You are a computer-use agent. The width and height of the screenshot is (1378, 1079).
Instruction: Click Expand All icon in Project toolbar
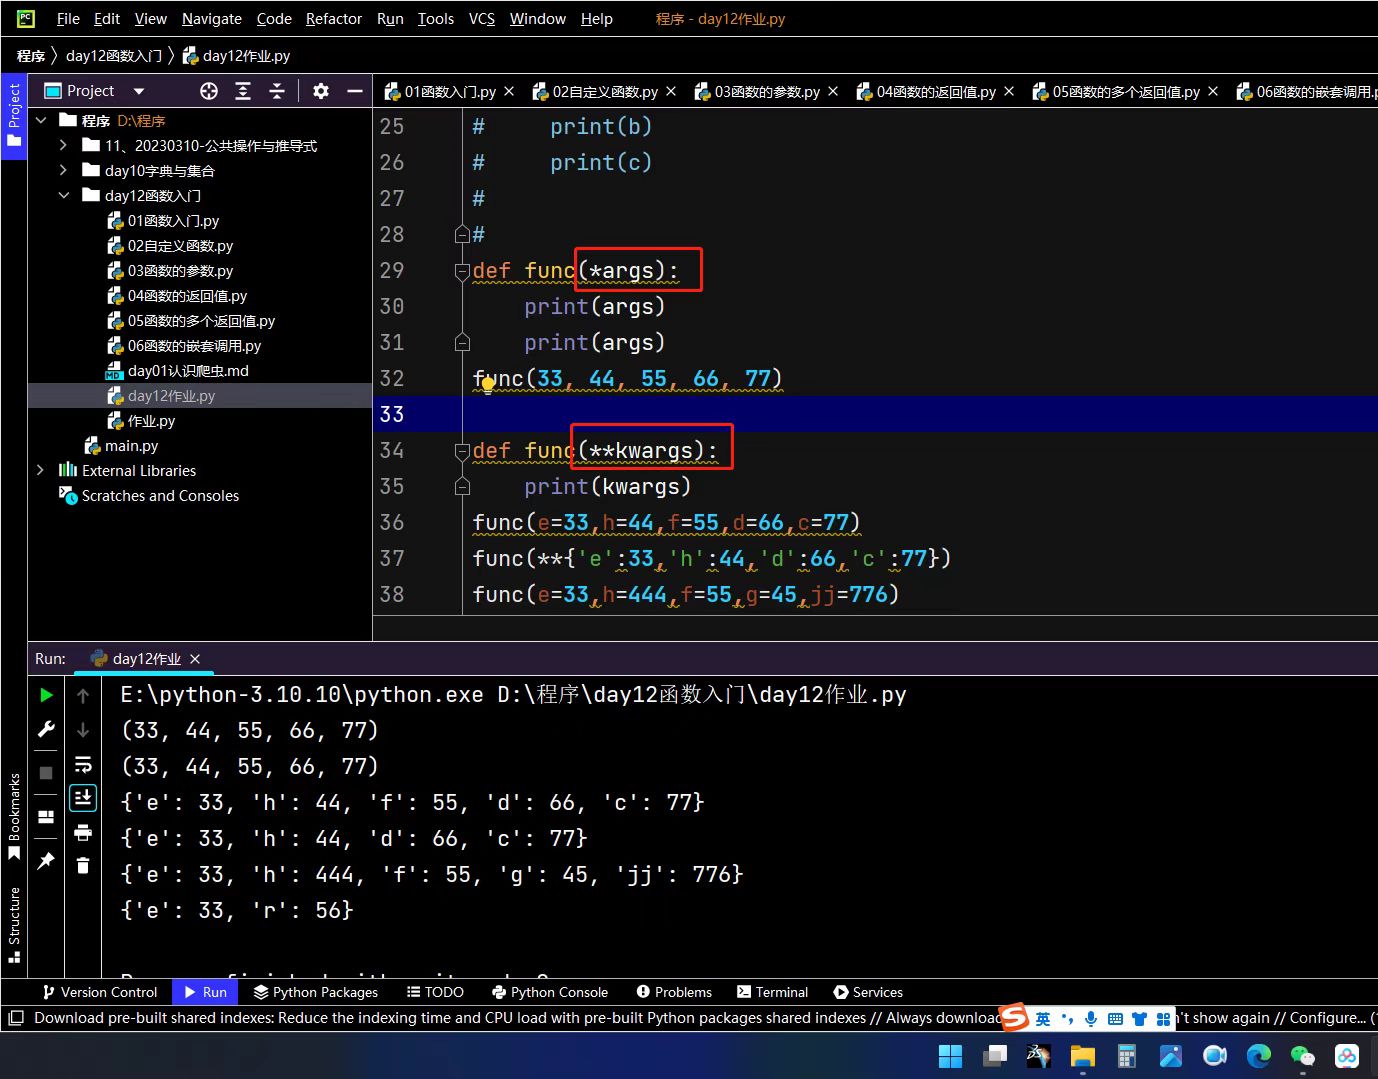pos(243,91)
